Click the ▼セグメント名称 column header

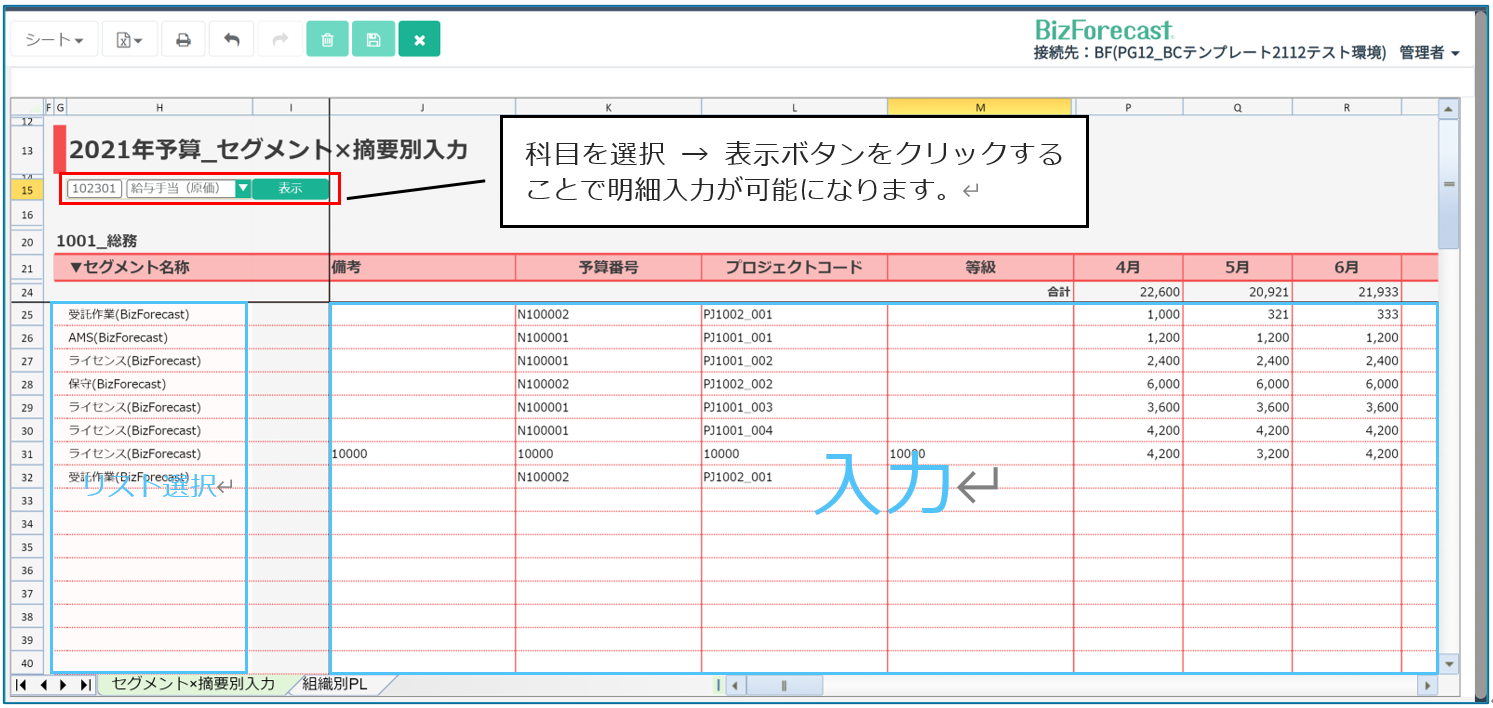pyautogui.click(x=130, y=267)
